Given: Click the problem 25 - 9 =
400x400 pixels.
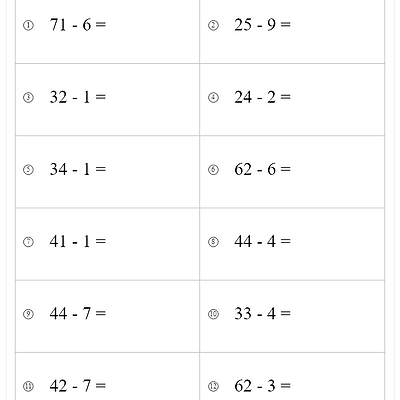Looking at the screenshot, I should tap(262, 25).
